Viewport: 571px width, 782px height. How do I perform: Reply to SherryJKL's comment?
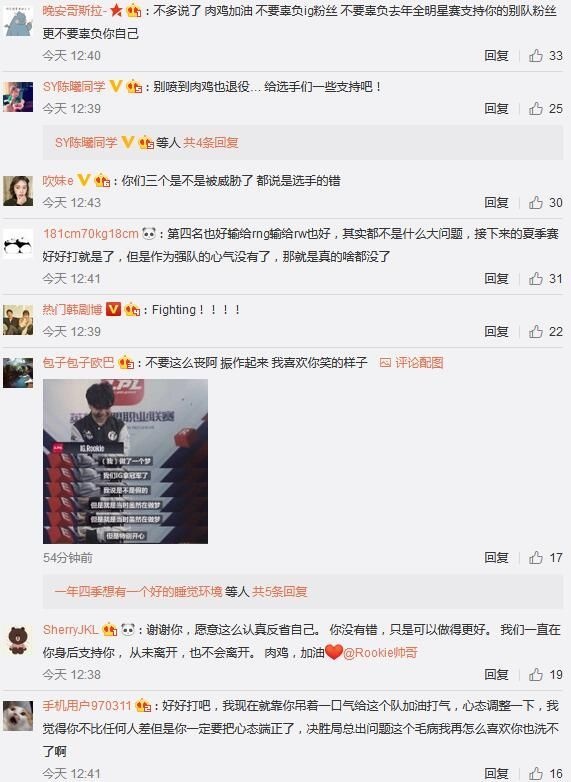(x=496, y=674)
